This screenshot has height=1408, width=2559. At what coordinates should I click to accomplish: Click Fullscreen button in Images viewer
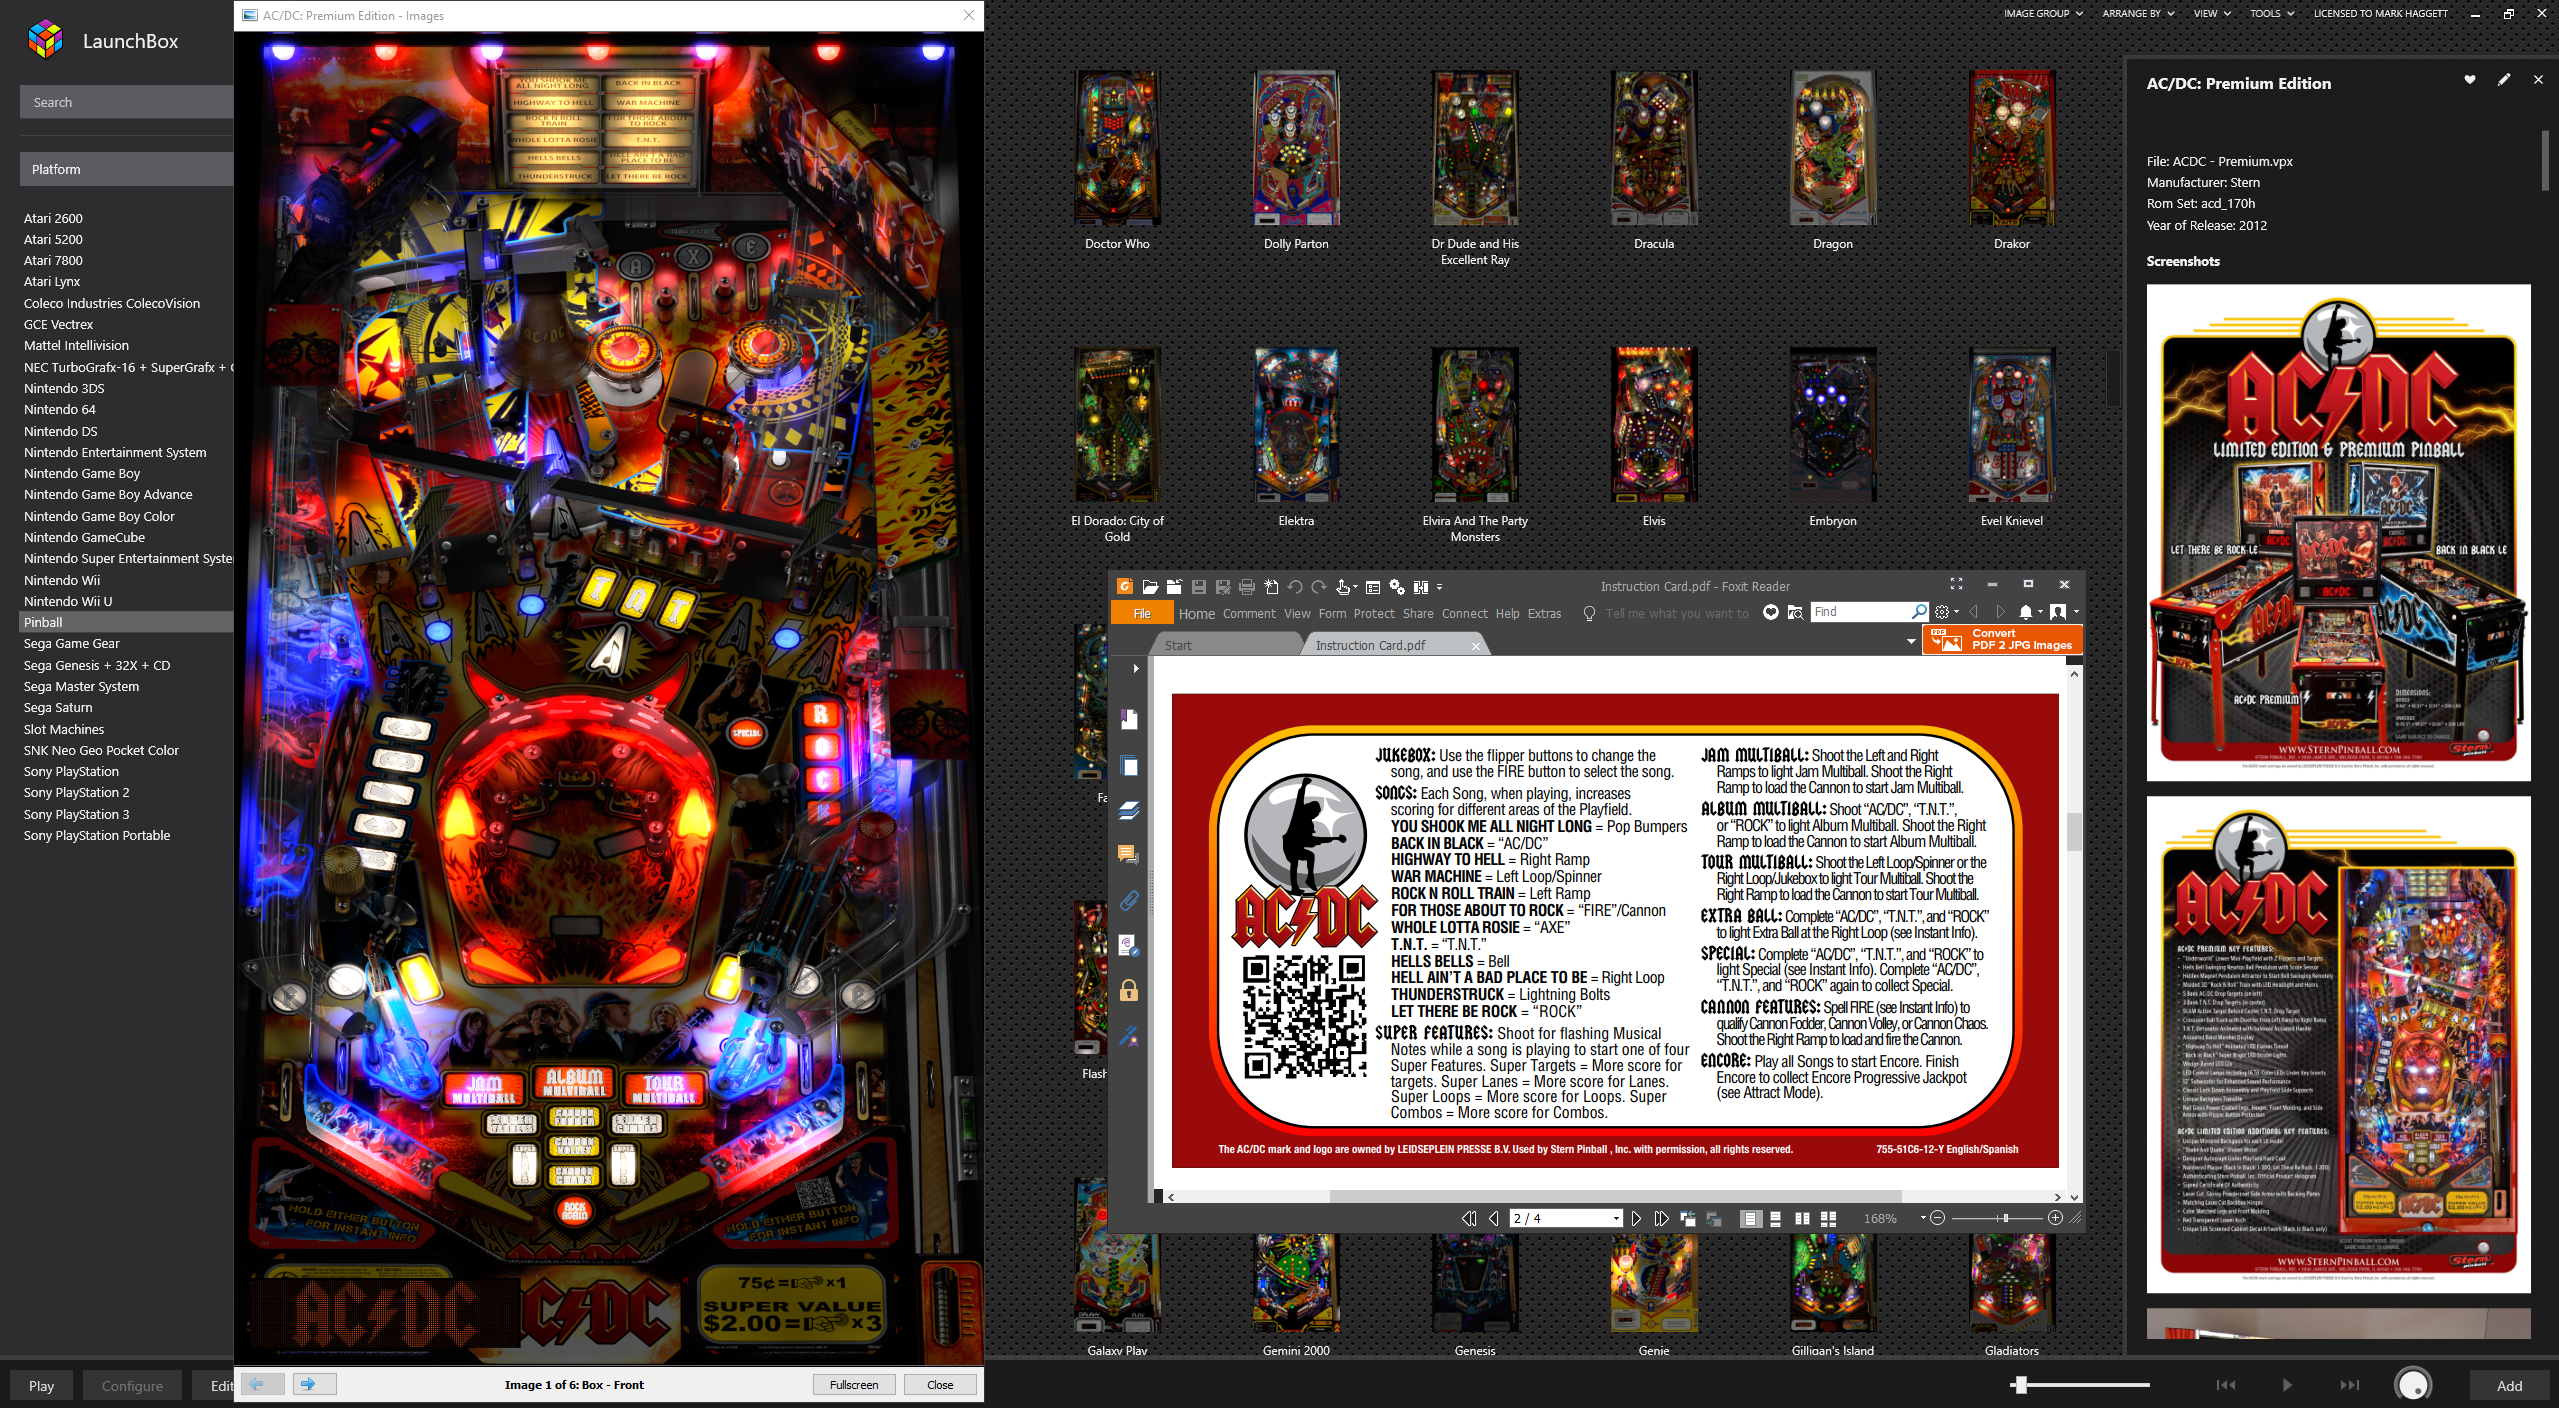pyautogui.click(x=854, y=1385)
